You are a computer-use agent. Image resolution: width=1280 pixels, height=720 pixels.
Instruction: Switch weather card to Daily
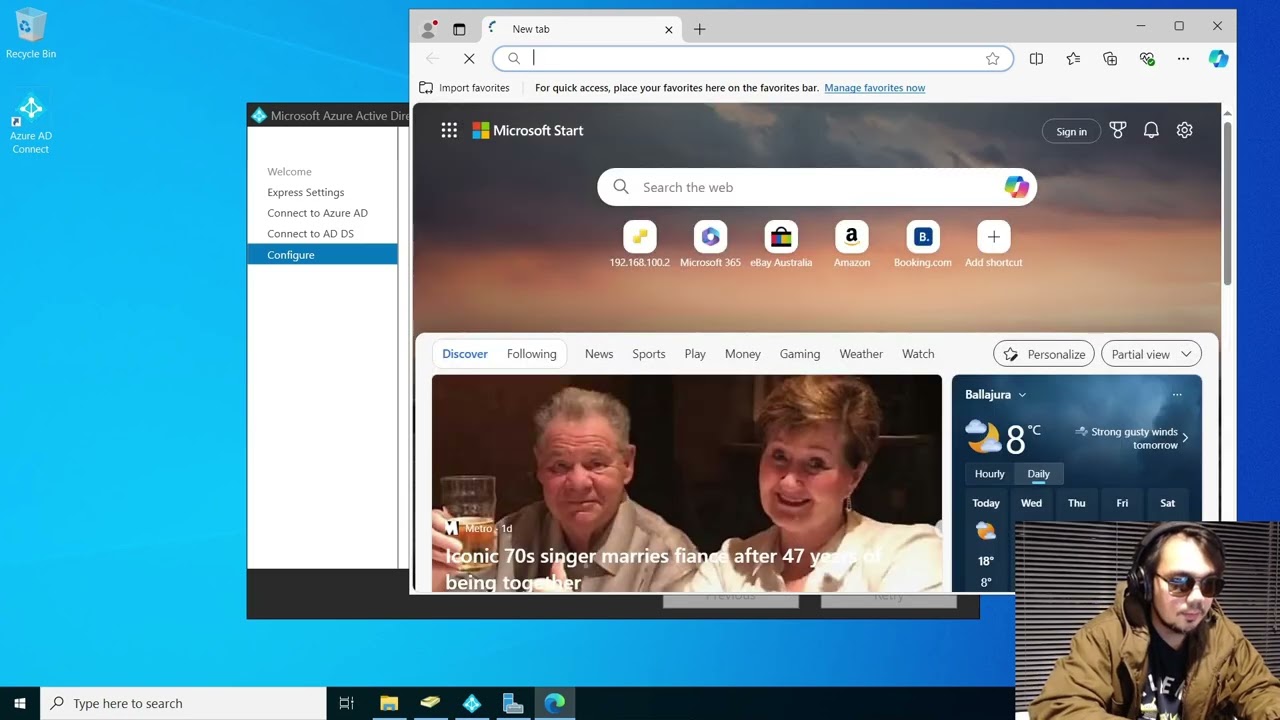(1038, 474)
